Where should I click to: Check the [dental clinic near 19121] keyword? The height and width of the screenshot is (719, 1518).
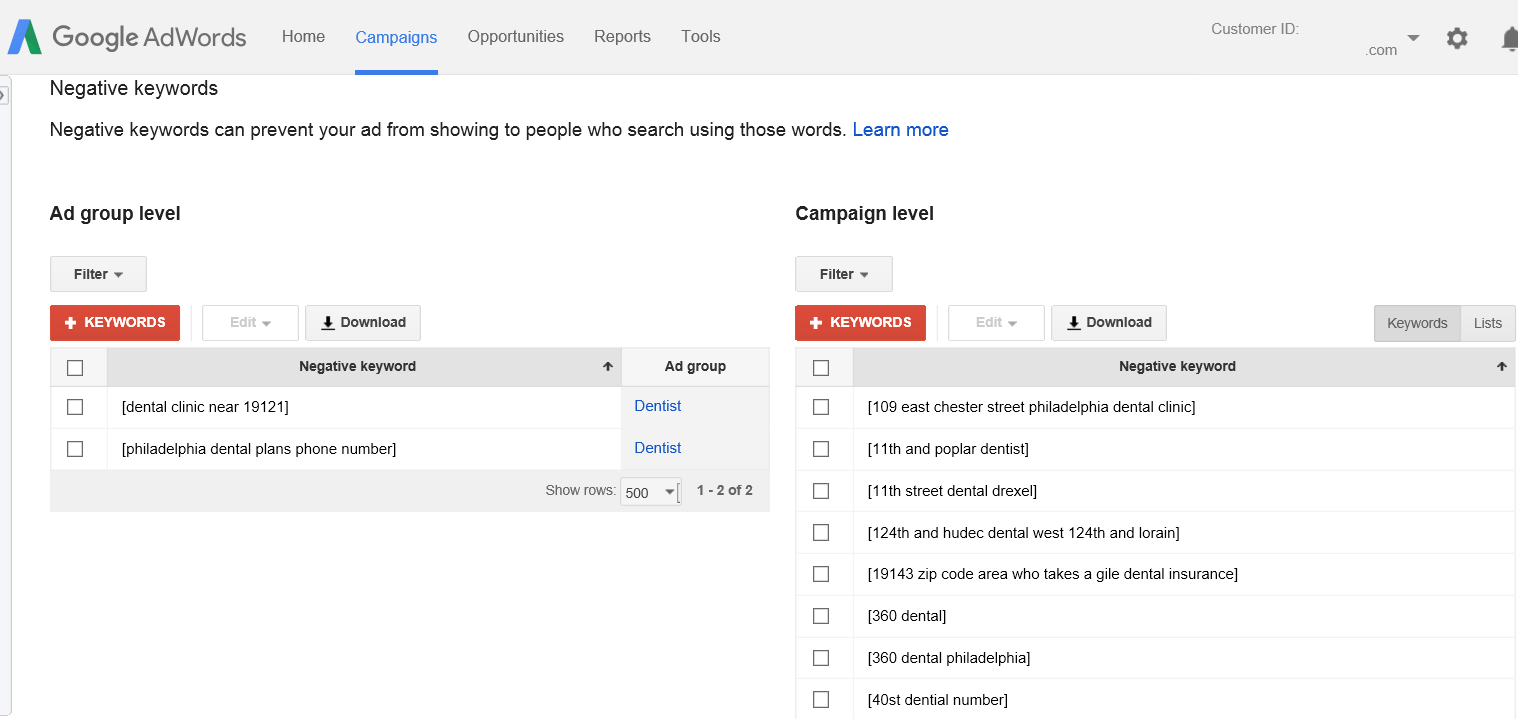click(x=75, y=407)
